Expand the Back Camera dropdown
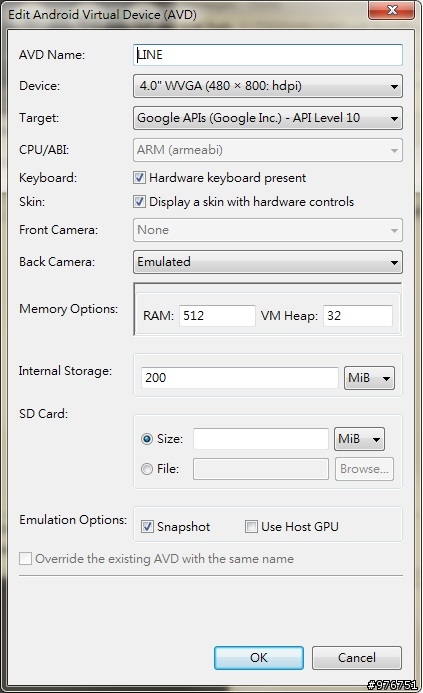423x693 pixels. coord(267,262)
